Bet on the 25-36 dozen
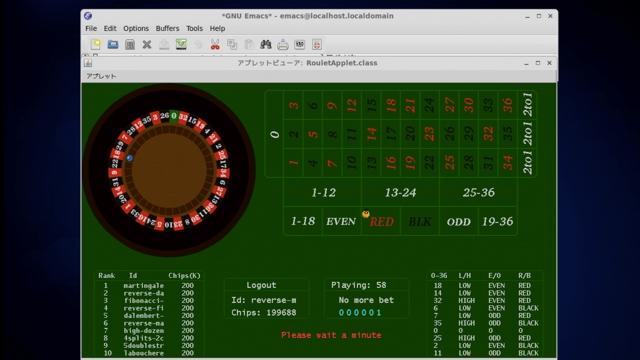640x360 pixels. [478, 192]
